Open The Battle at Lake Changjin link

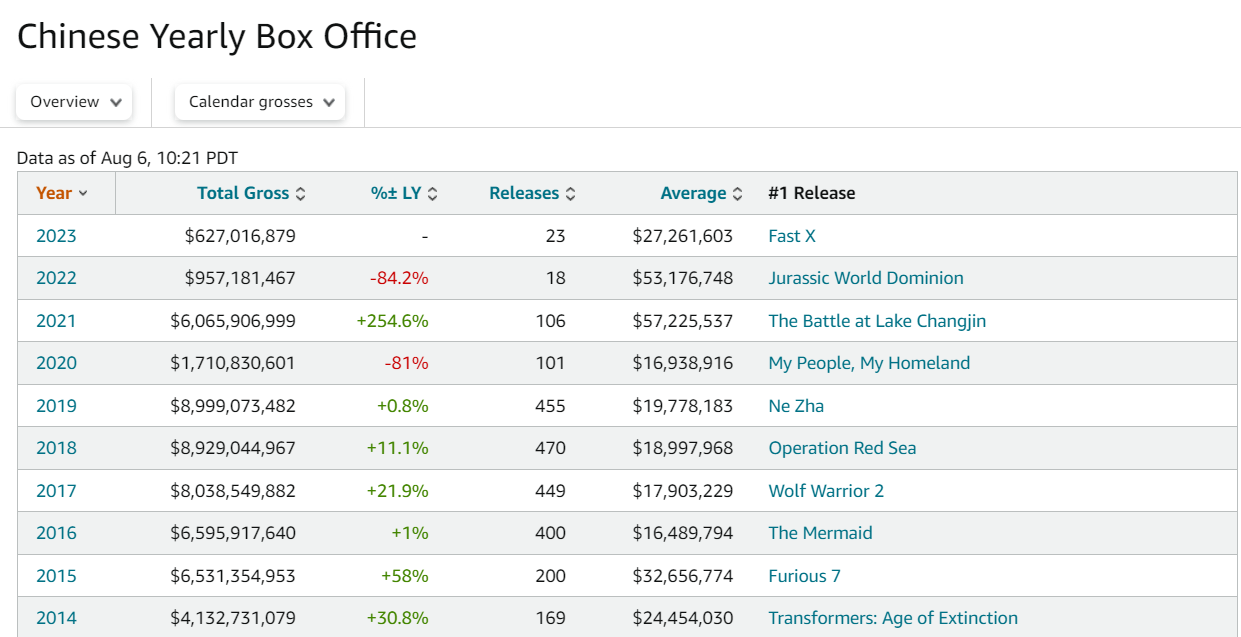877,321
